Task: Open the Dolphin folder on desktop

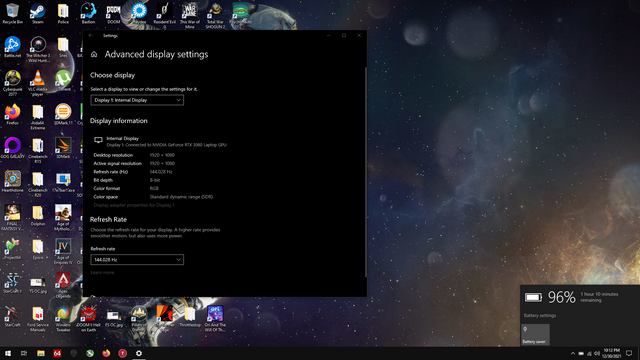Action: click(38, 215)
